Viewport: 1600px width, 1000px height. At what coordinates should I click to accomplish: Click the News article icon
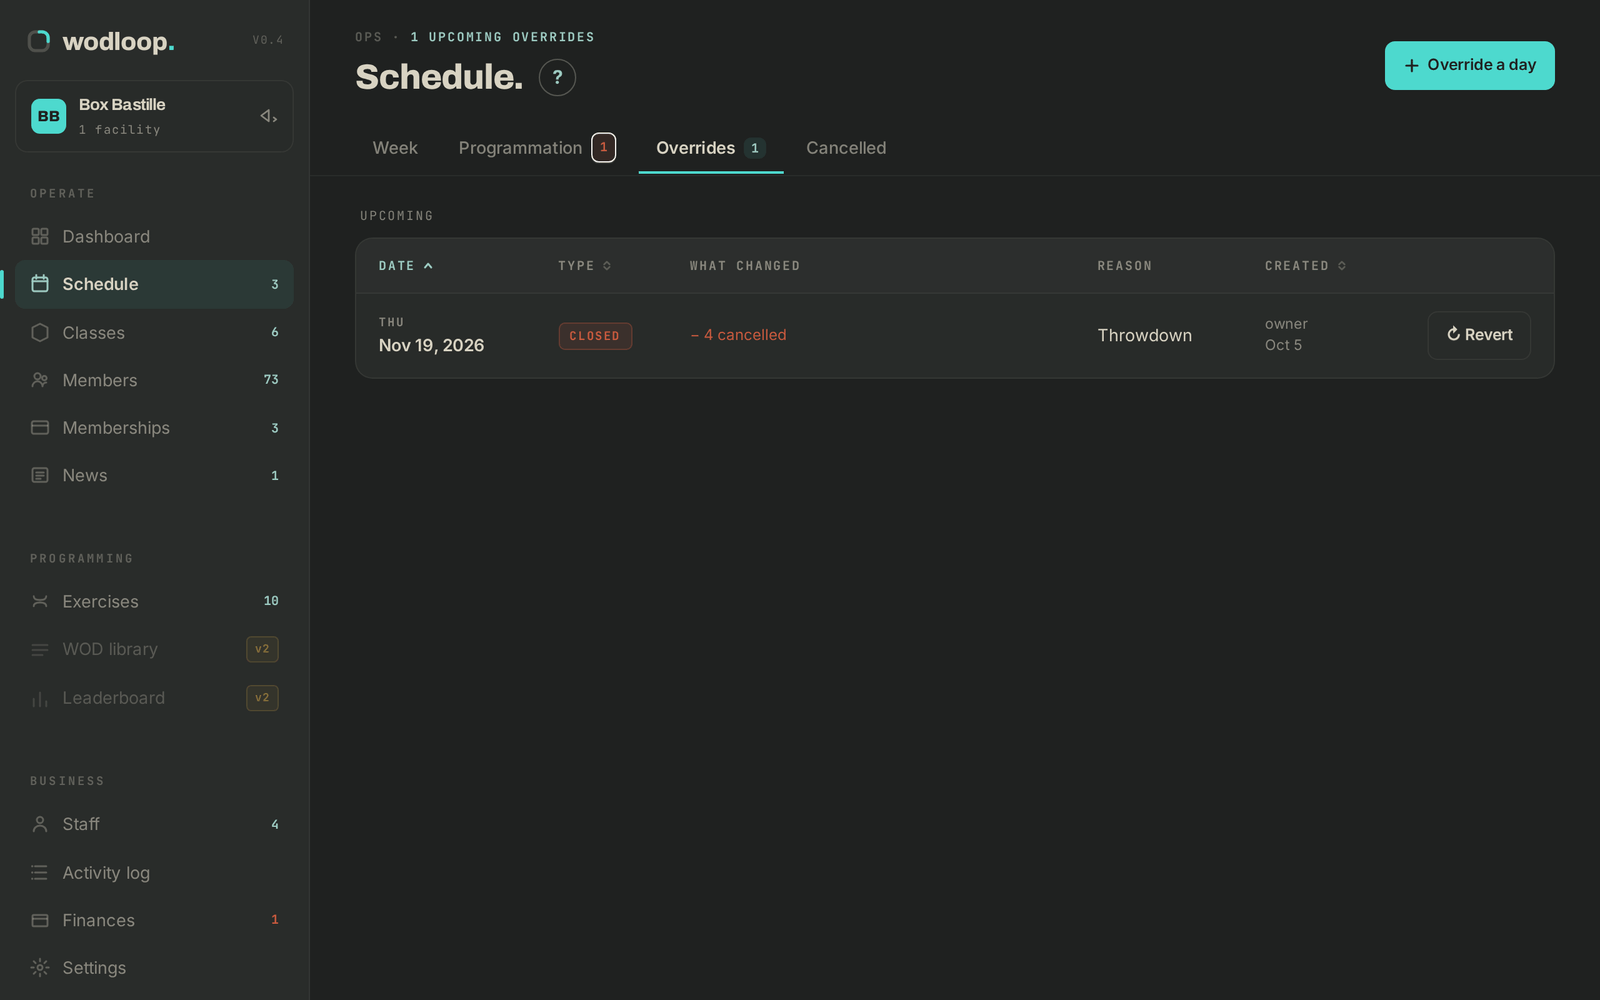pos(40,476)
